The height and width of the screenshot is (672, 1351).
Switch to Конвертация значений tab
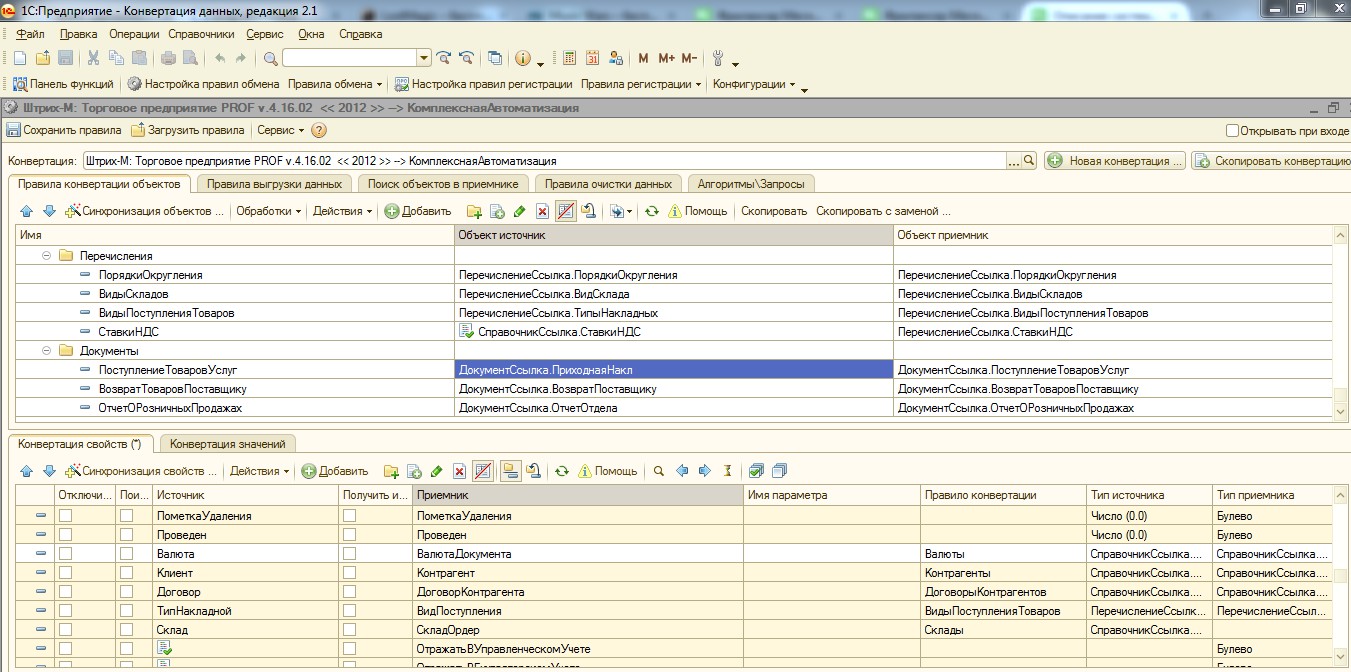point(228,444)
